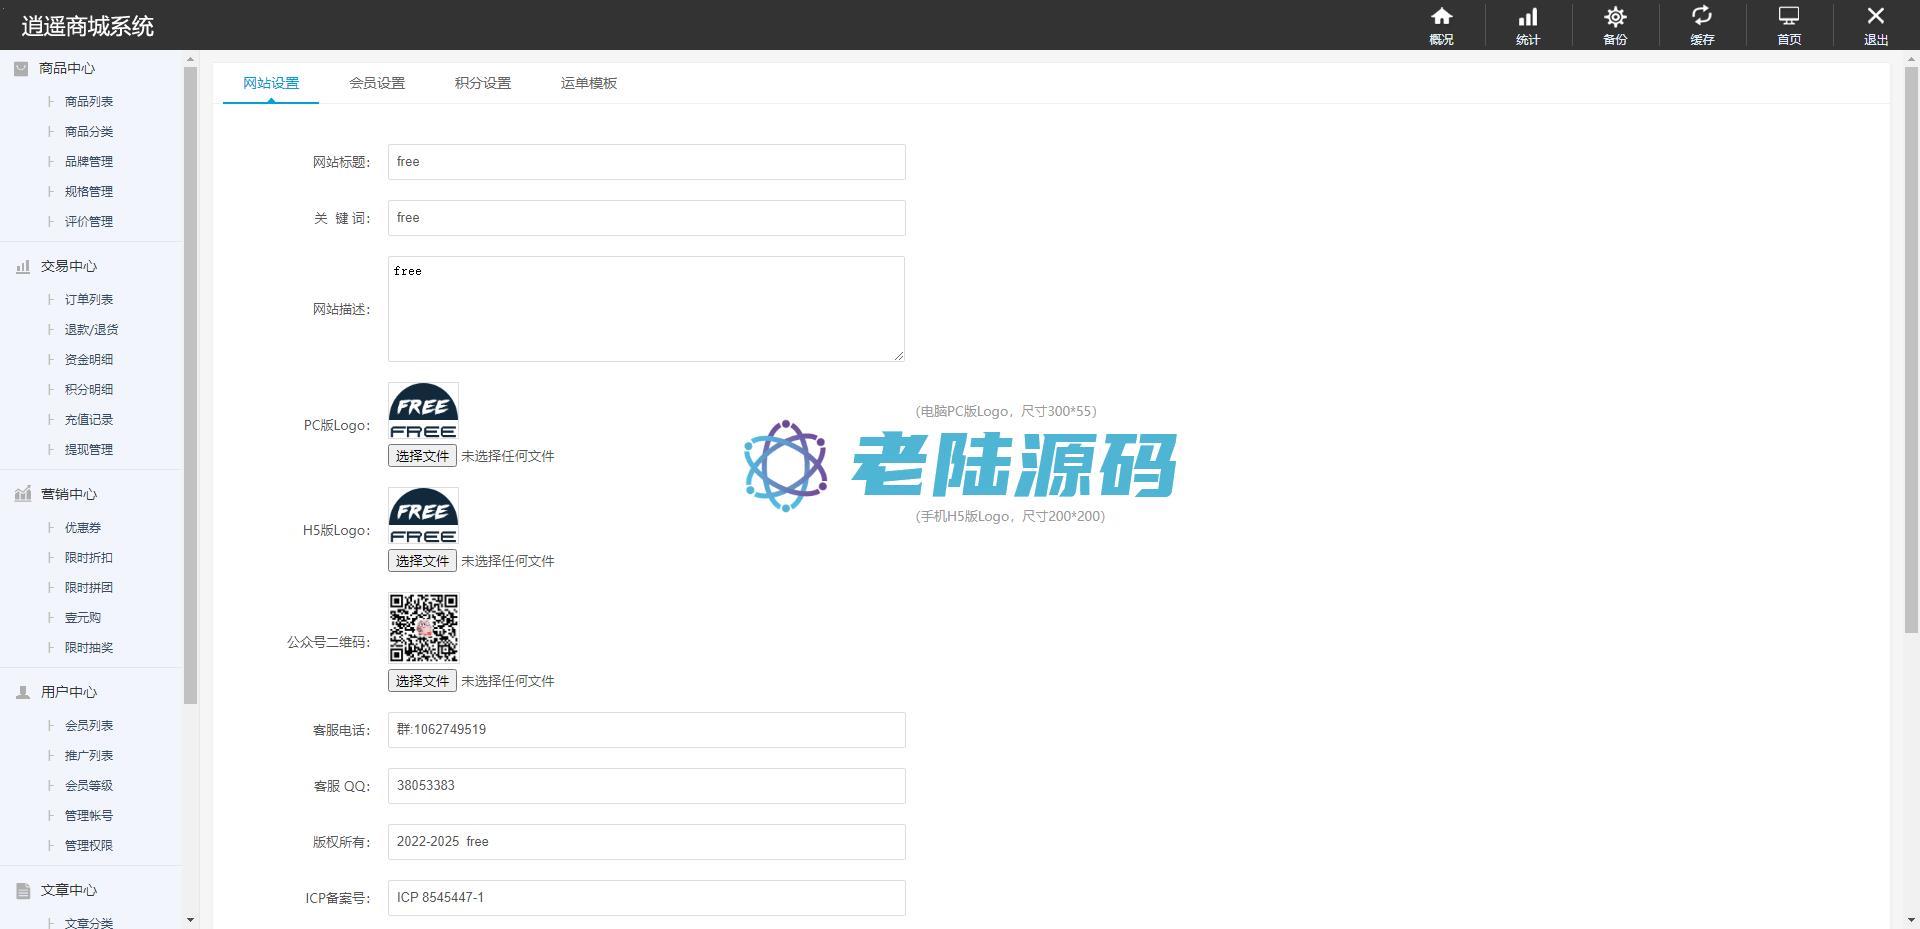1920x929 pixels.
Task: Click the 概况 home icon
Action: (x=1441, y=17)
